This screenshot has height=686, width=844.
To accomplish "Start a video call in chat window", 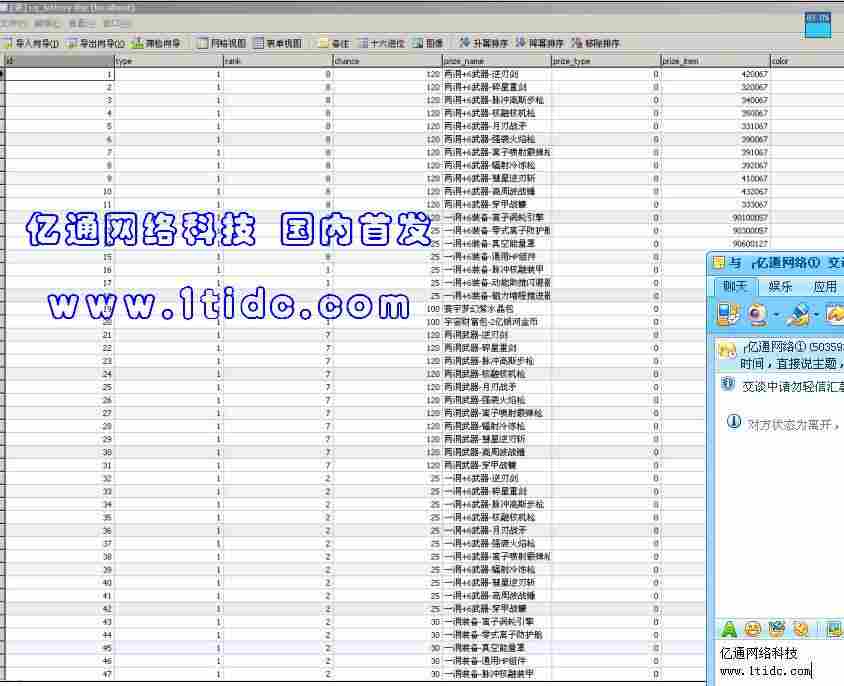I will pyautogui.click(x=727, y=315).
